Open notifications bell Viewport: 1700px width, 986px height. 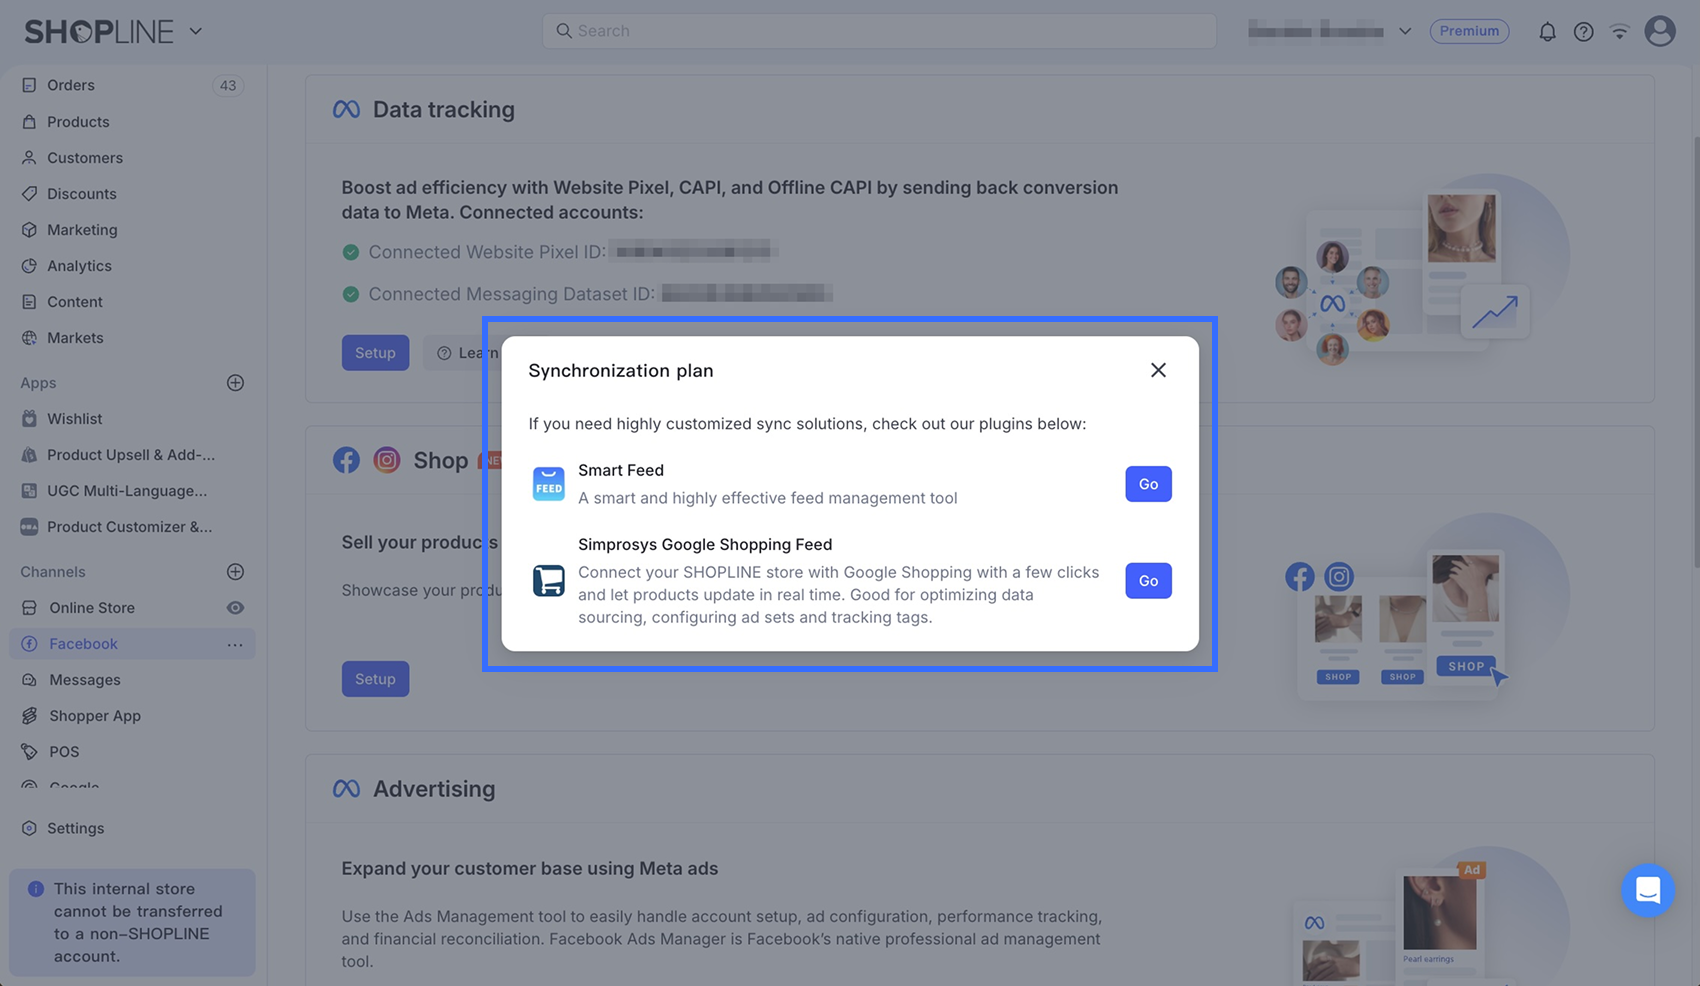[x=1547, y=32]
